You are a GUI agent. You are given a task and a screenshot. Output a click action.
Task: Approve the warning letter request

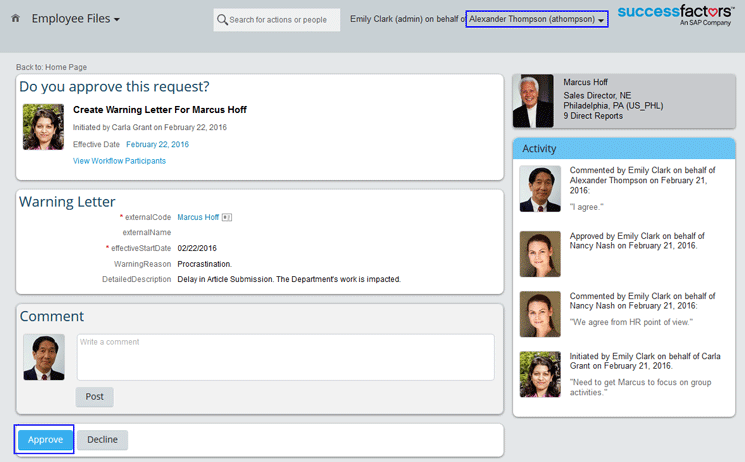tap(45, 440)
